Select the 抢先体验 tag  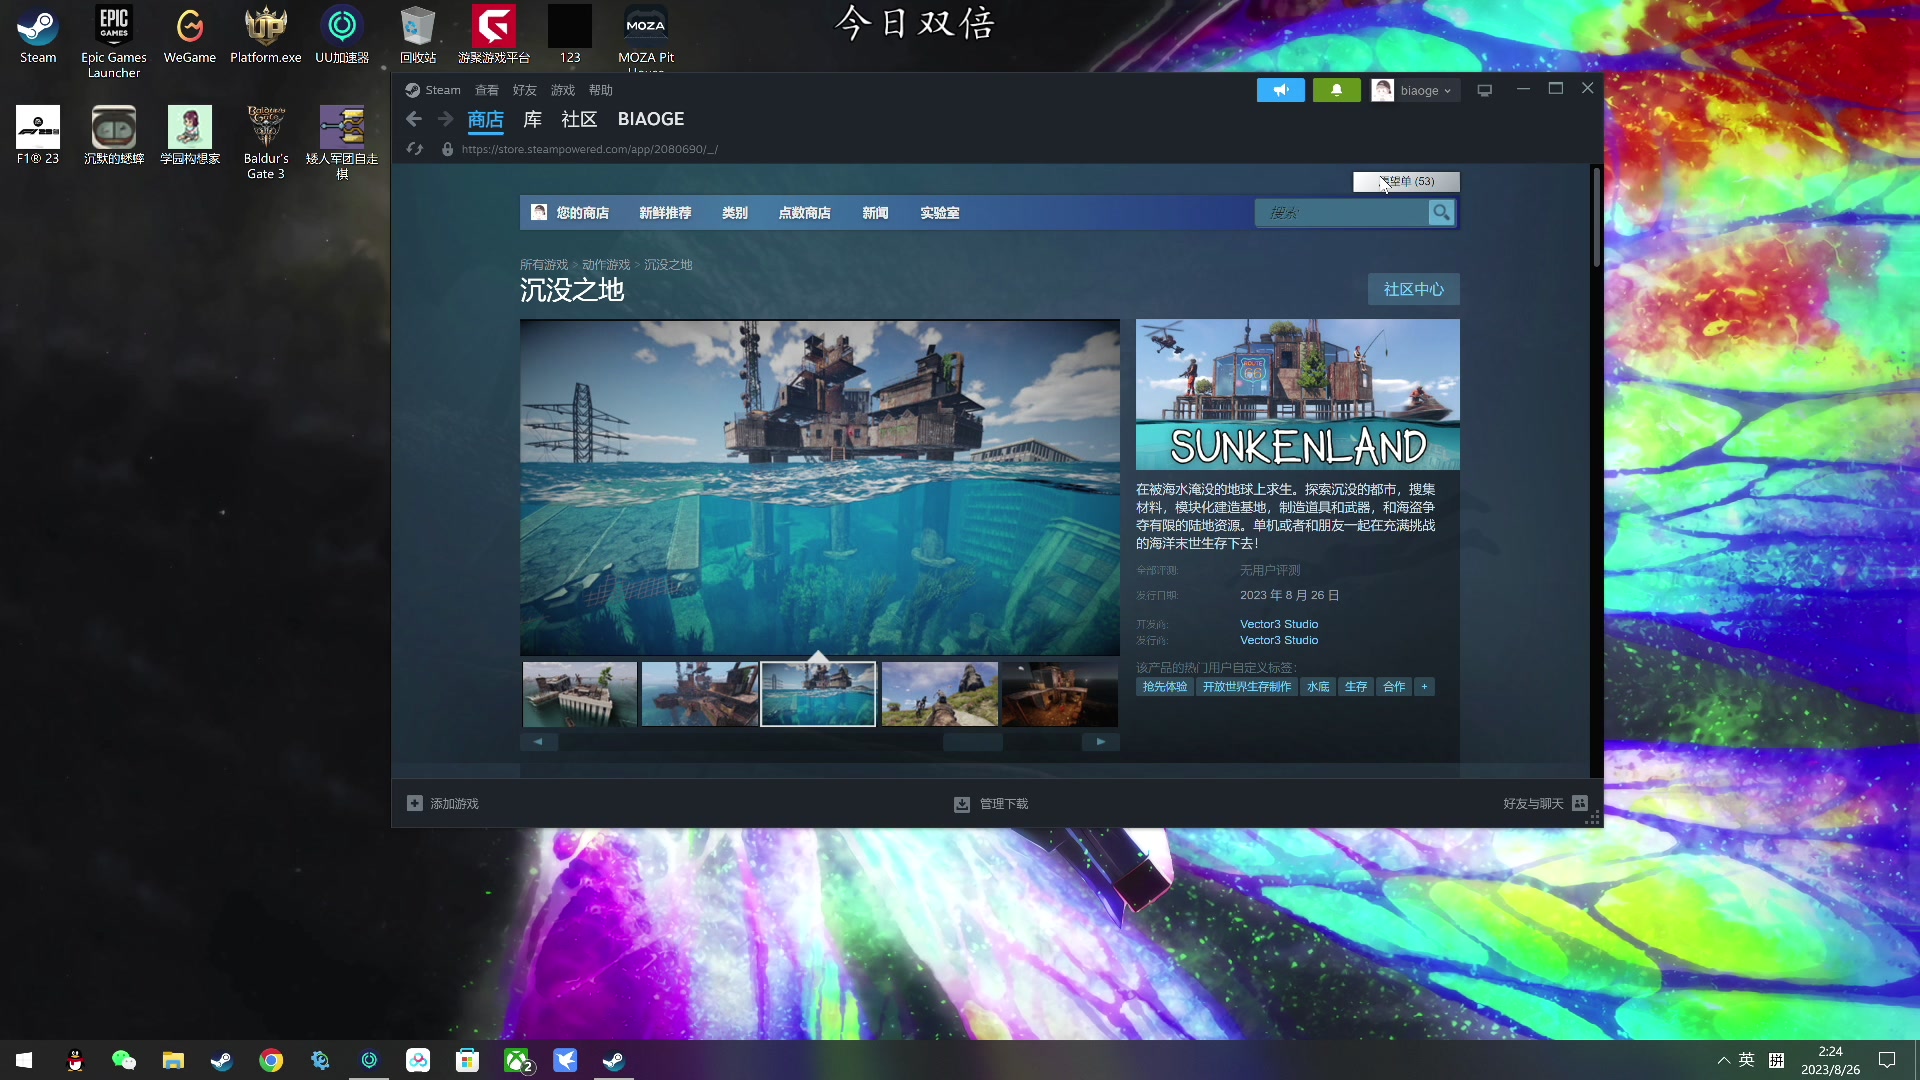point(1165,686)
